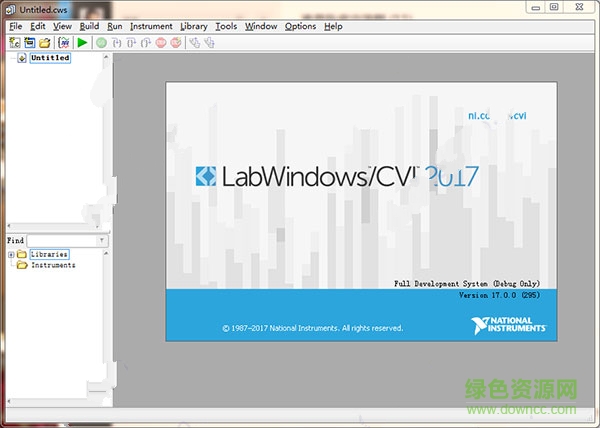600x428 pixels.
Task: Open the Find box dropdown arrow
Action: 102,241
